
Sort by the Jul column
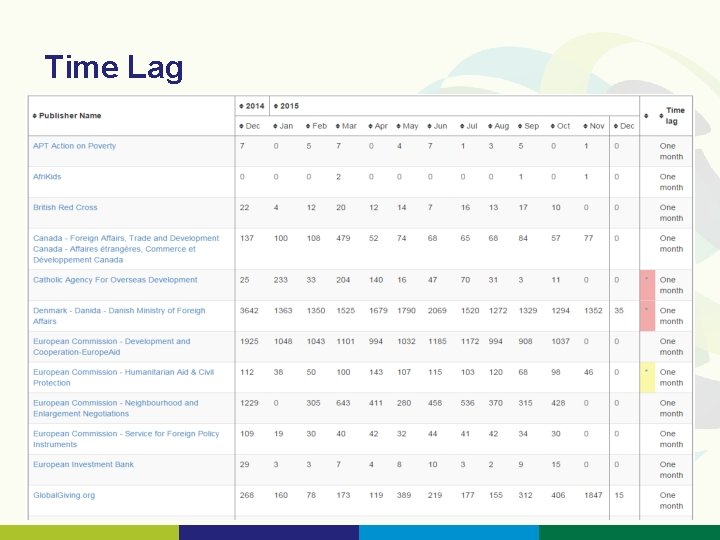(x=469, y=126)
